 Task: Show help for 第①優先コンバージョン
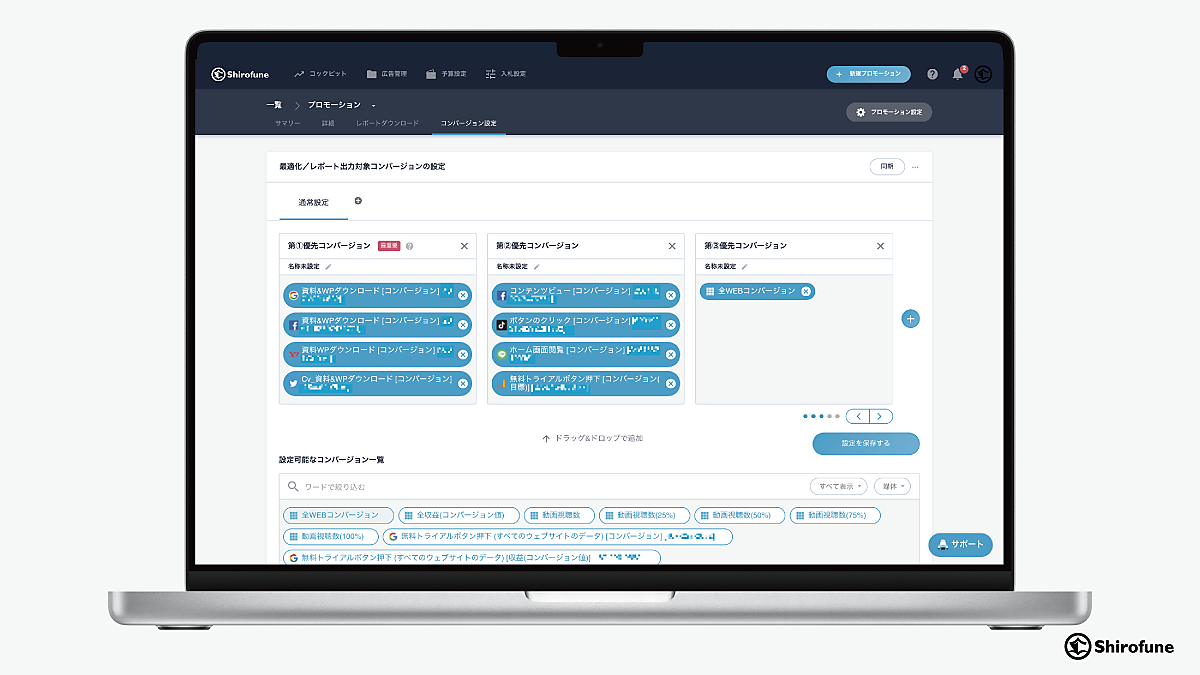409,246
